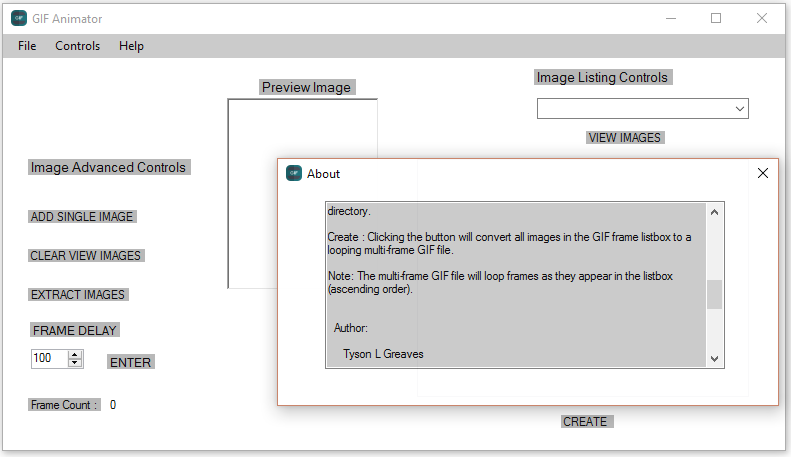Open the Controls menu

pyautogui.click(x=78, y=46)
